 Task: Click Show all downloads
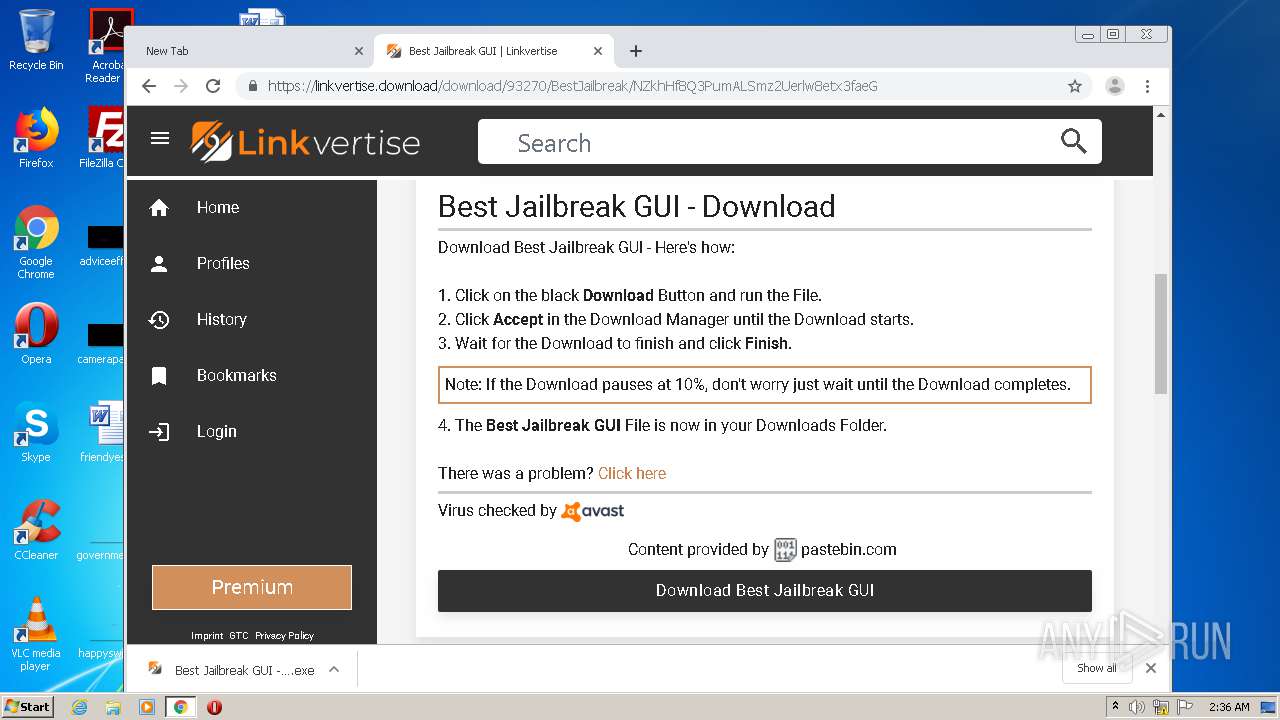(1097, 668)
